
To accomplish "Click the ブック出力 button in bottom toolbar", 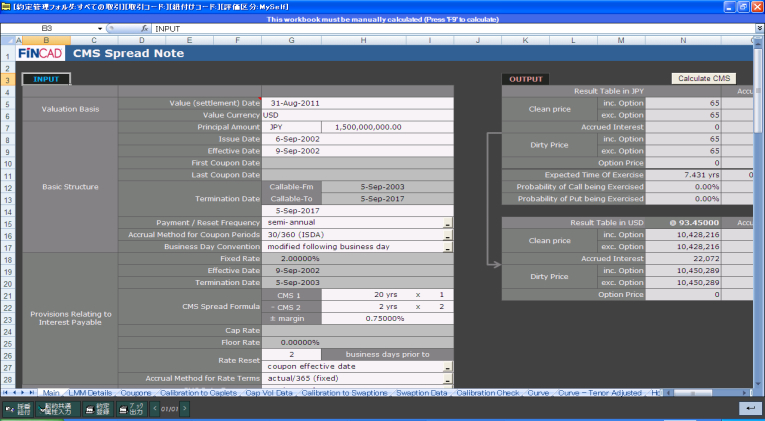I will coord(132,409).
